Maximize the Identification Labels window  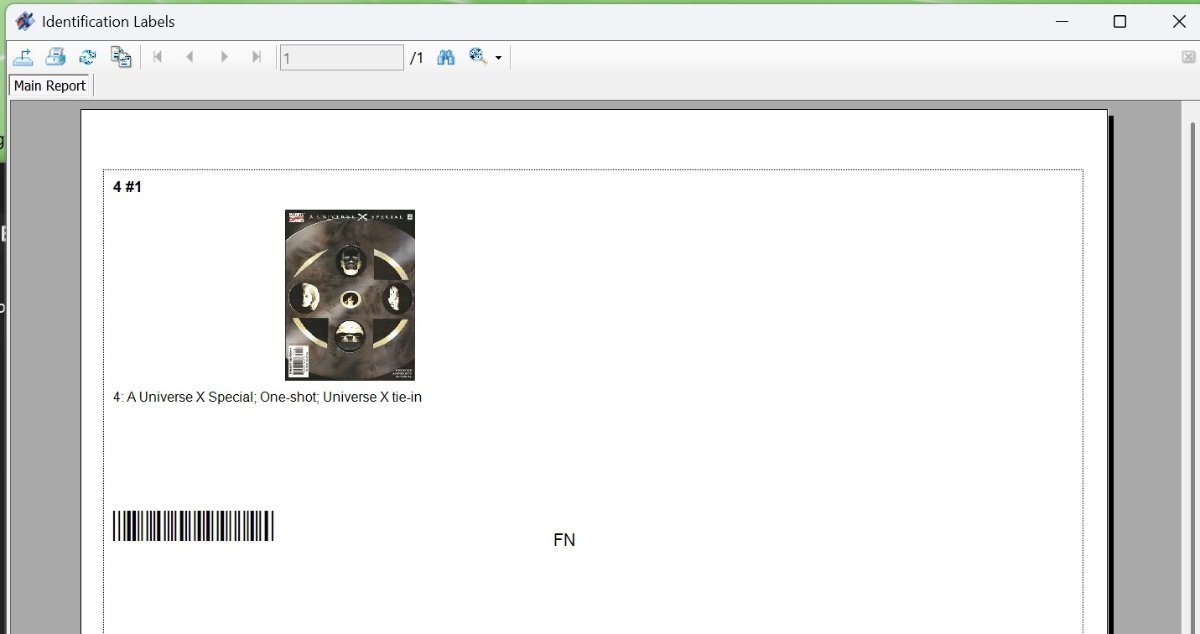1120,21
